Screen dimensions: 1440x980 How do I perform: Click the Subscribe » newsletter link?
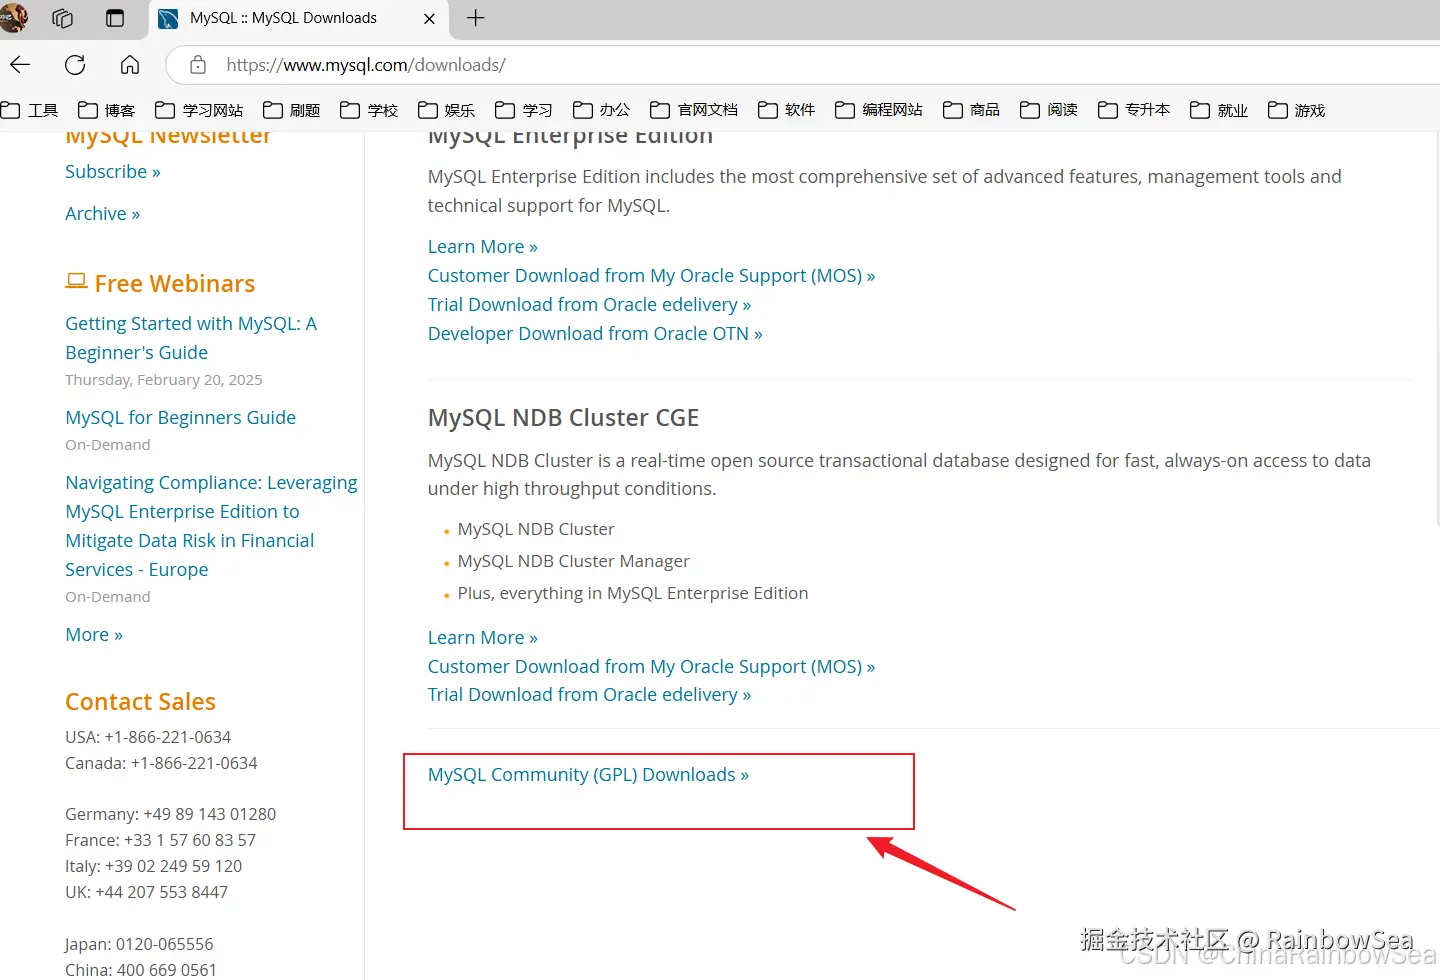point(113,172)
